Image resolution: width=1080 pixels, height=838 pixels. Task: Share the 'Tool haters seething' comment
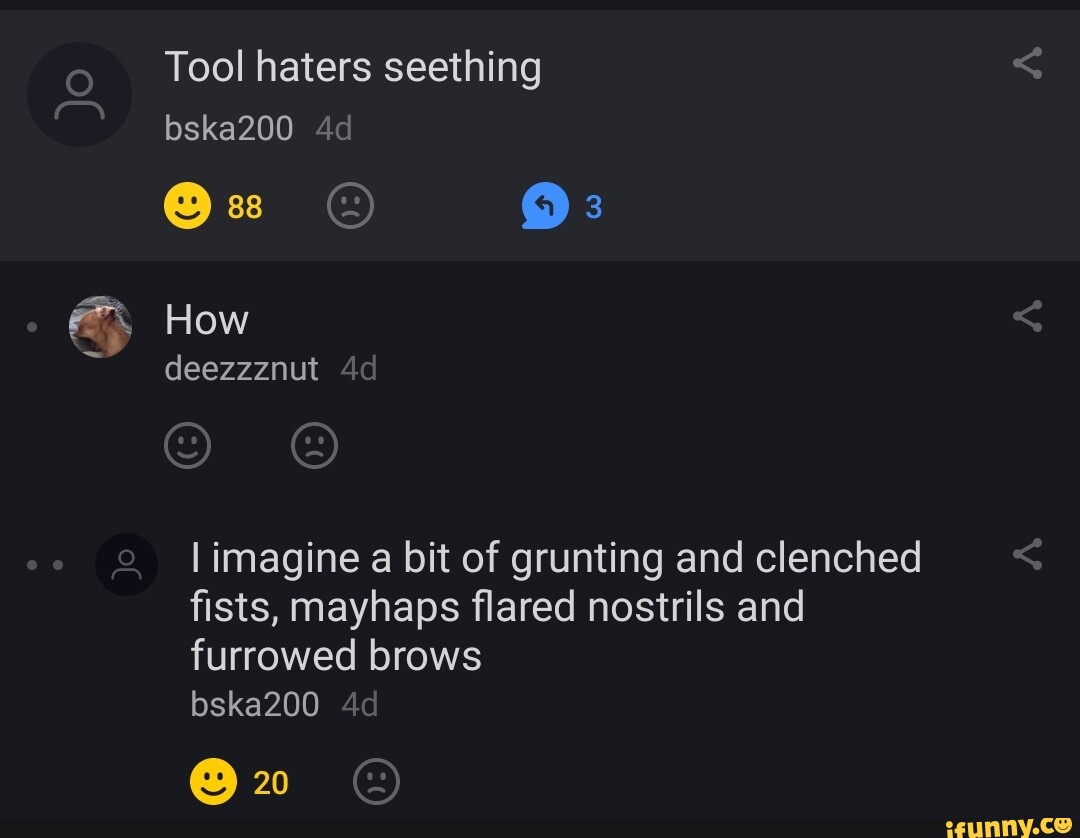1028,65
